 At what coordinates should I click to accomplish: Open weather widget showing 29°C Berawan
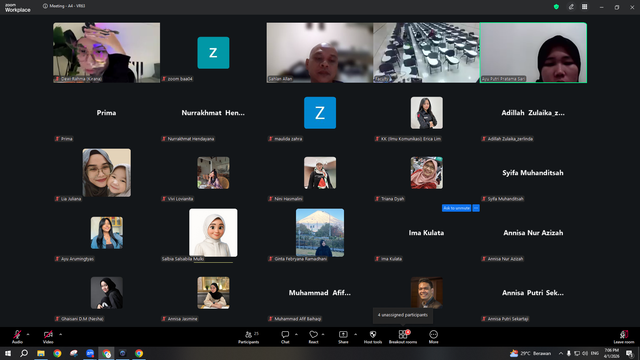tap(530, 353)
